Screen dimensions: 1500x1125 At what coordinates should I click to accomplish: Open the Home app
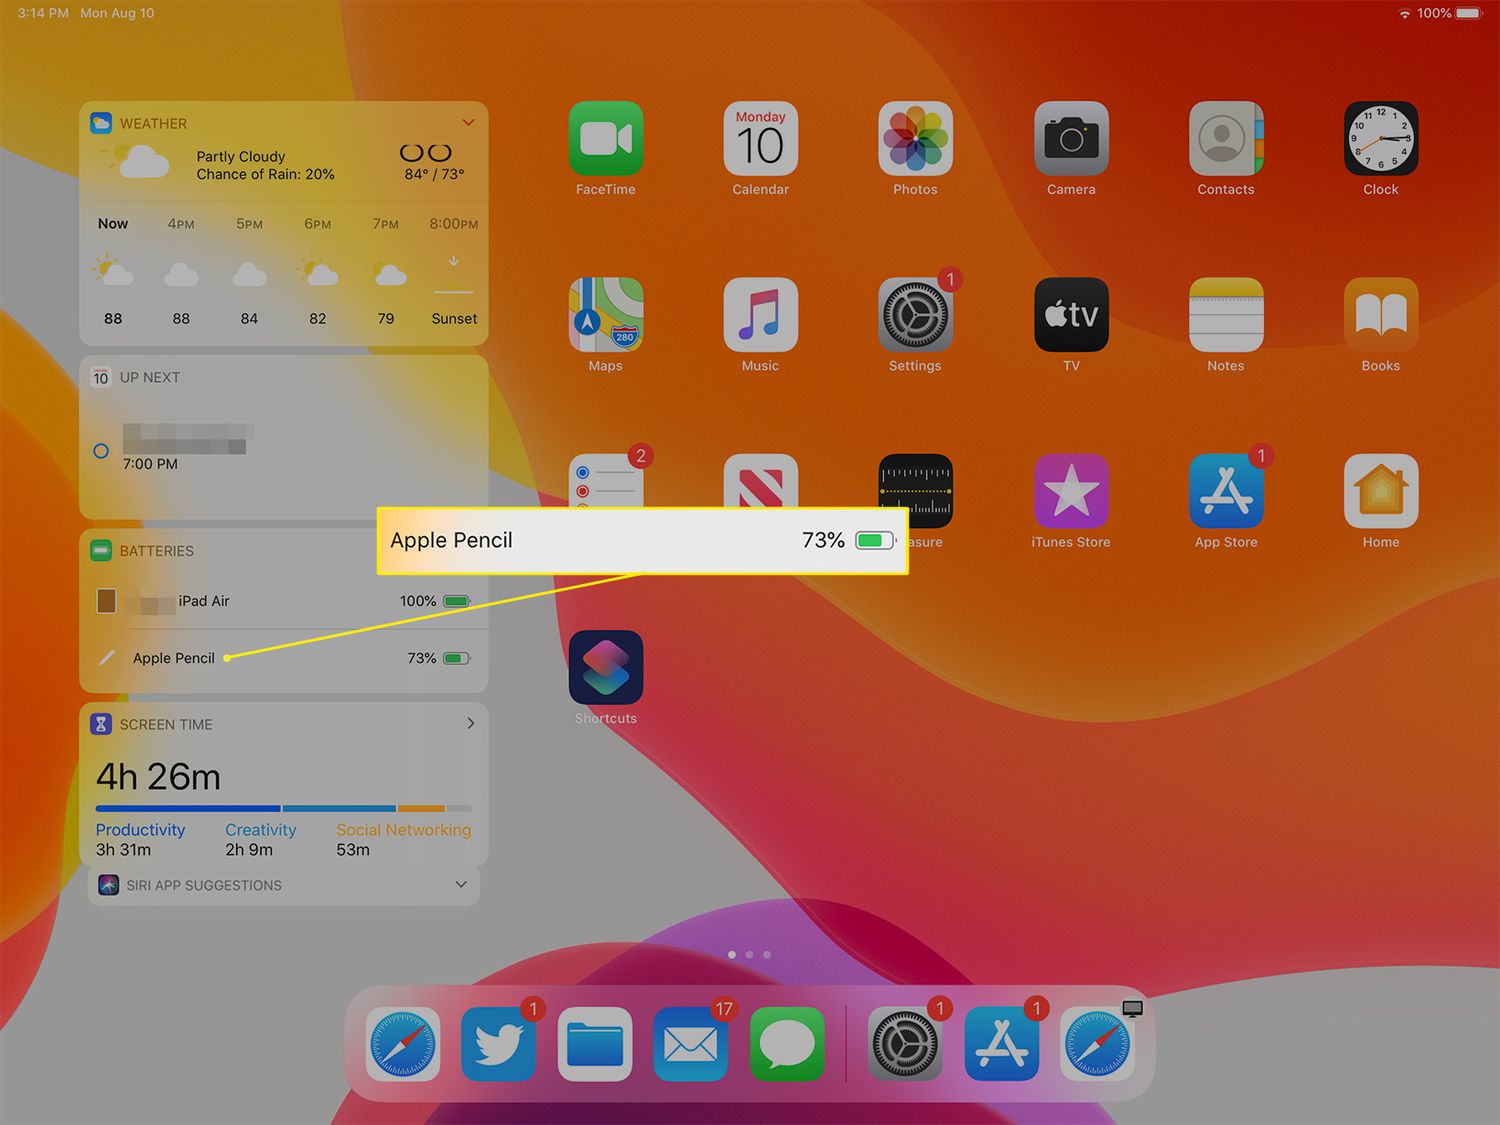[1380, 491]
